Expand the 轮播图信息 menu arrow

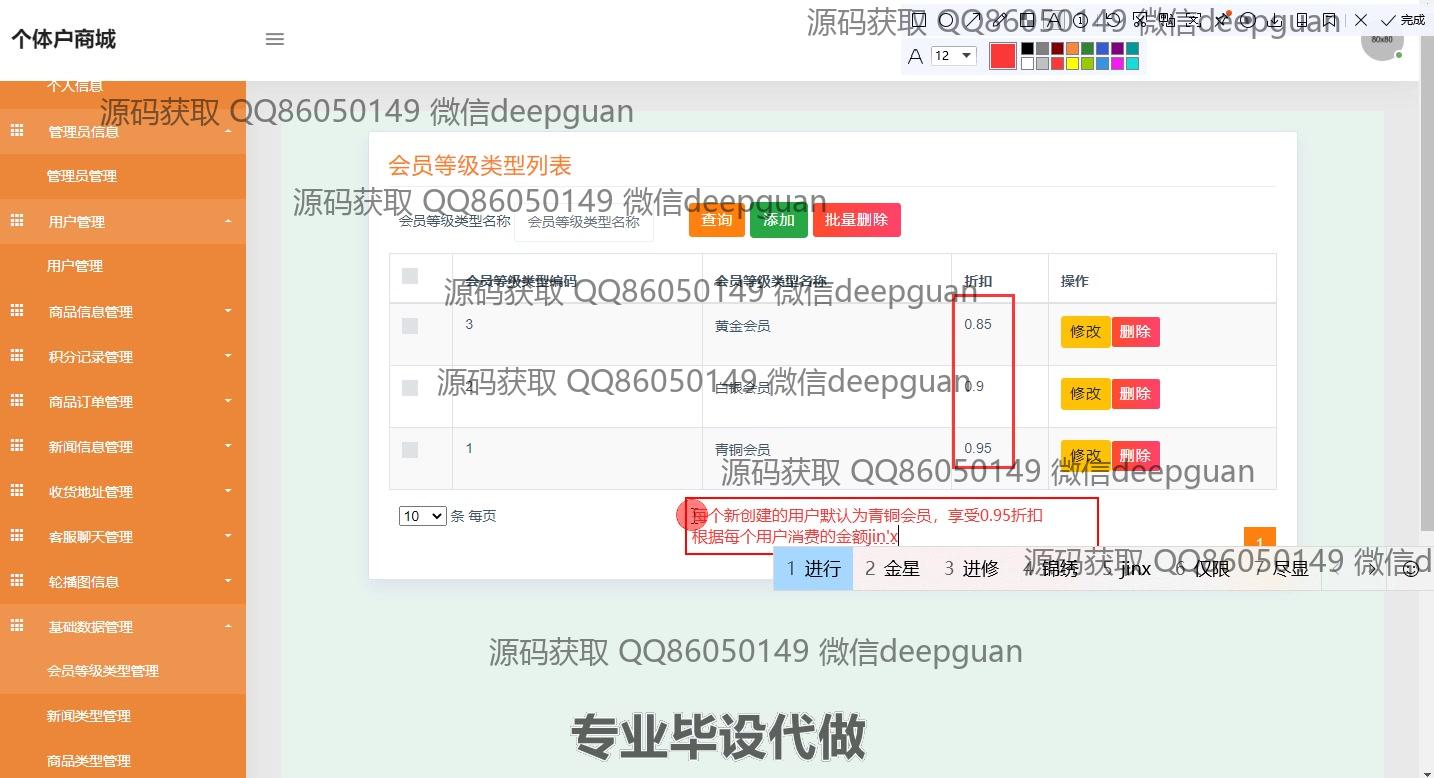pyautogui.click(x=228, y=581)
